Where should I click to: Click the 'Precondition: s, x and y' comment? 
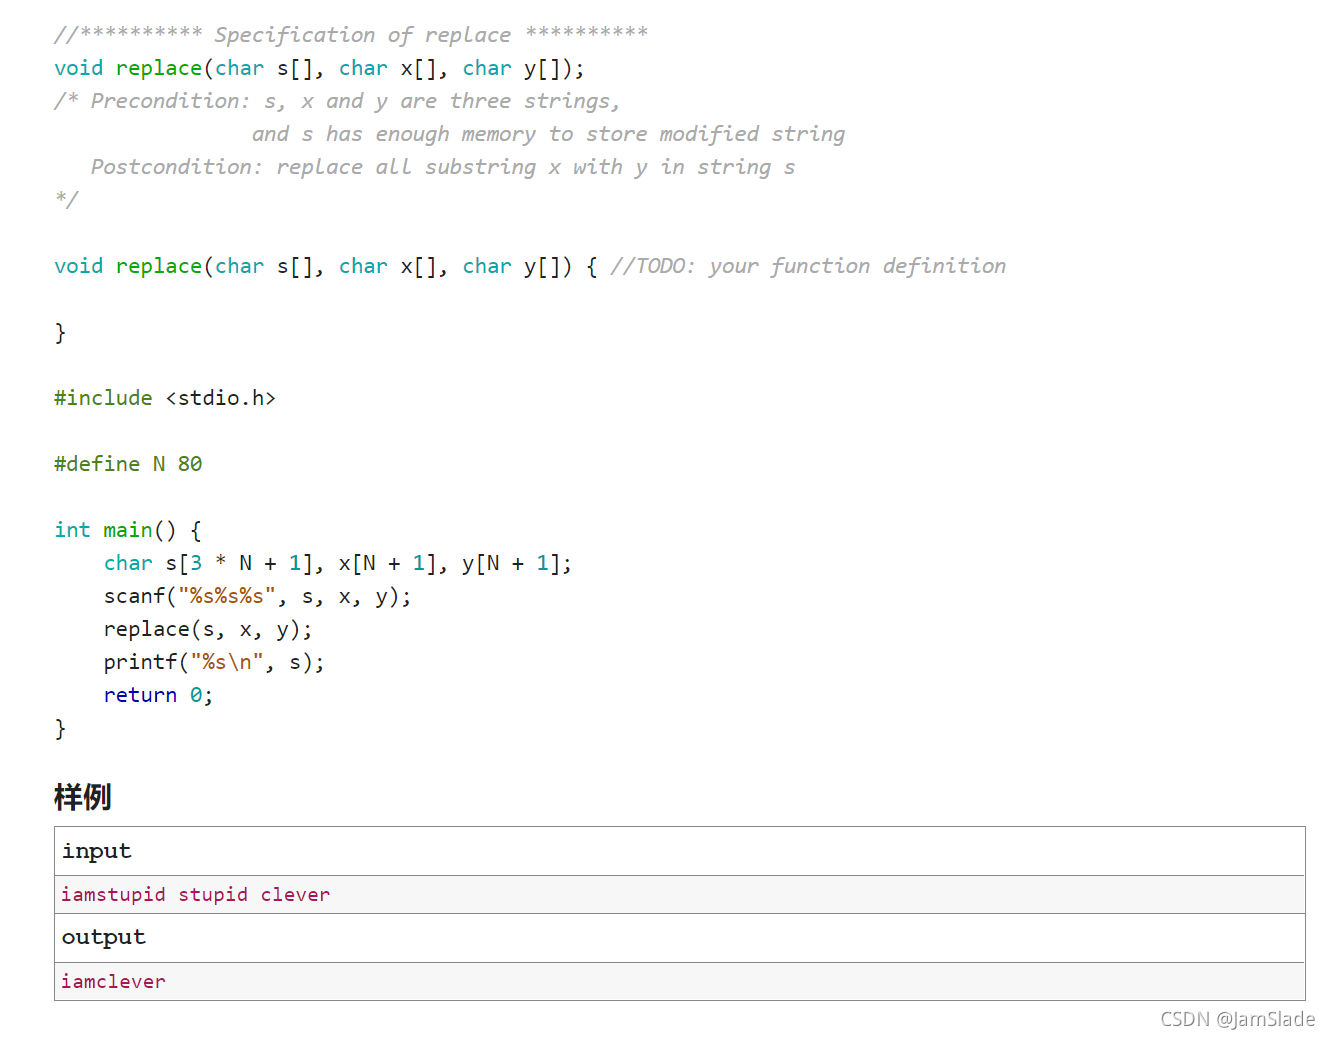coord(337,101)
